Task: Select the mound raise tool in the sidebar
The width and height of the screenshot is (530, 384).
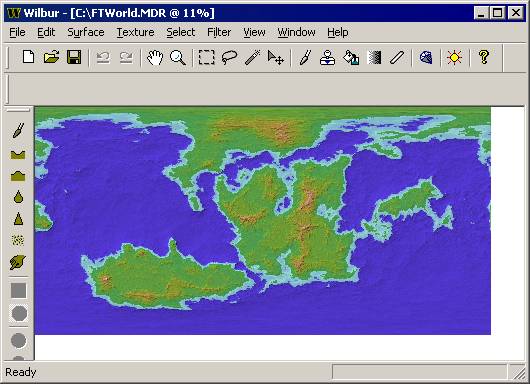Action: tap(18, 176)
